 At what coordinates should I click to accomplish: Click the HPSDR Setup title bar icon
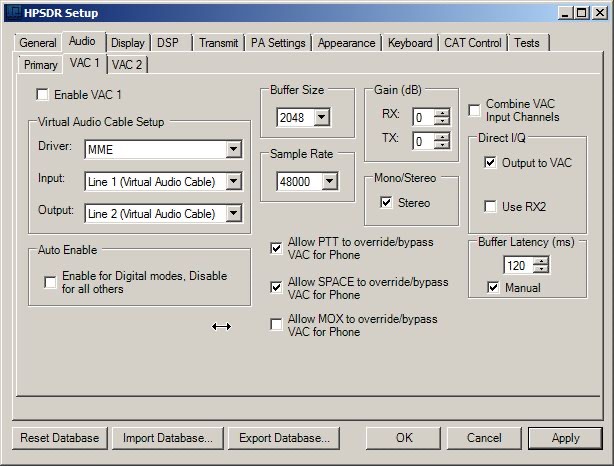point(14,13)
